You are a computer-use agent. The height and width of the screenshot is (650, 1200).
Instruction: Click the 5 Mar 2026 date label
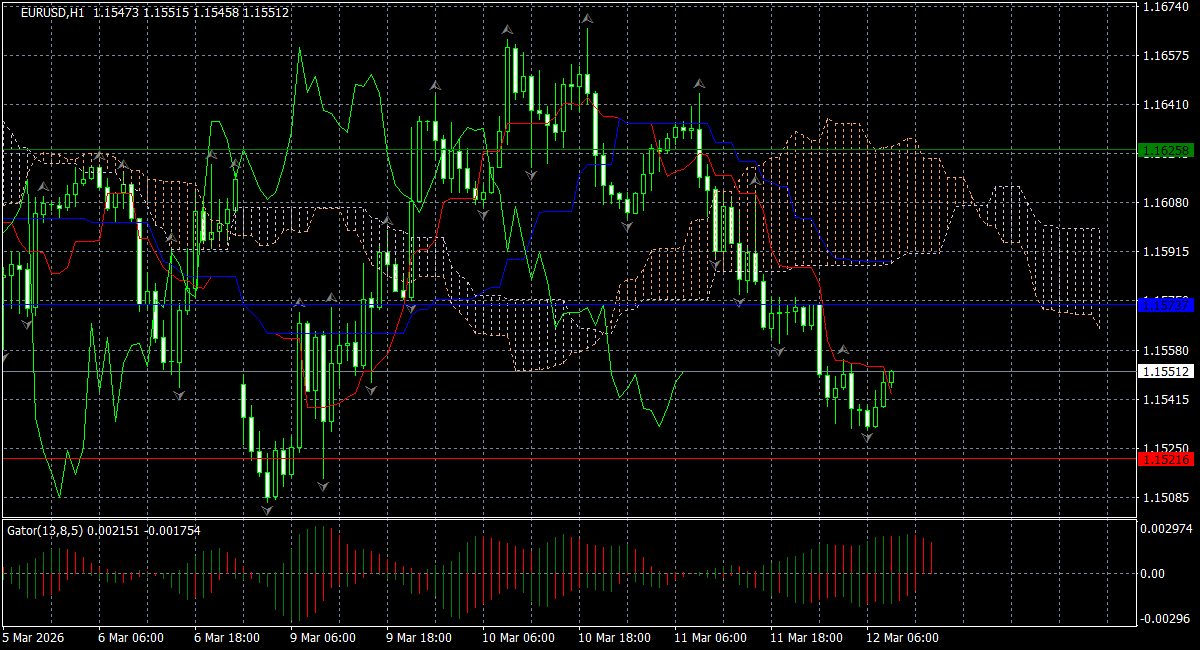31,637
